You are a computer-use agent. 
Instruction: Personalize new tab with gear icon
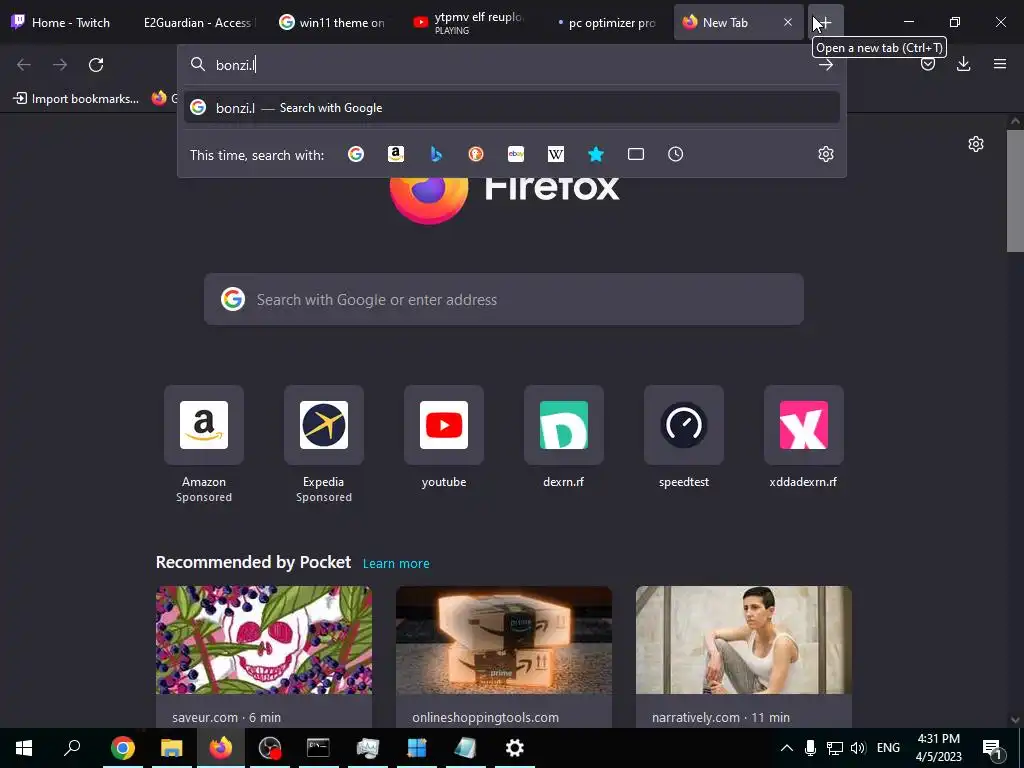(x=976, y=144)
